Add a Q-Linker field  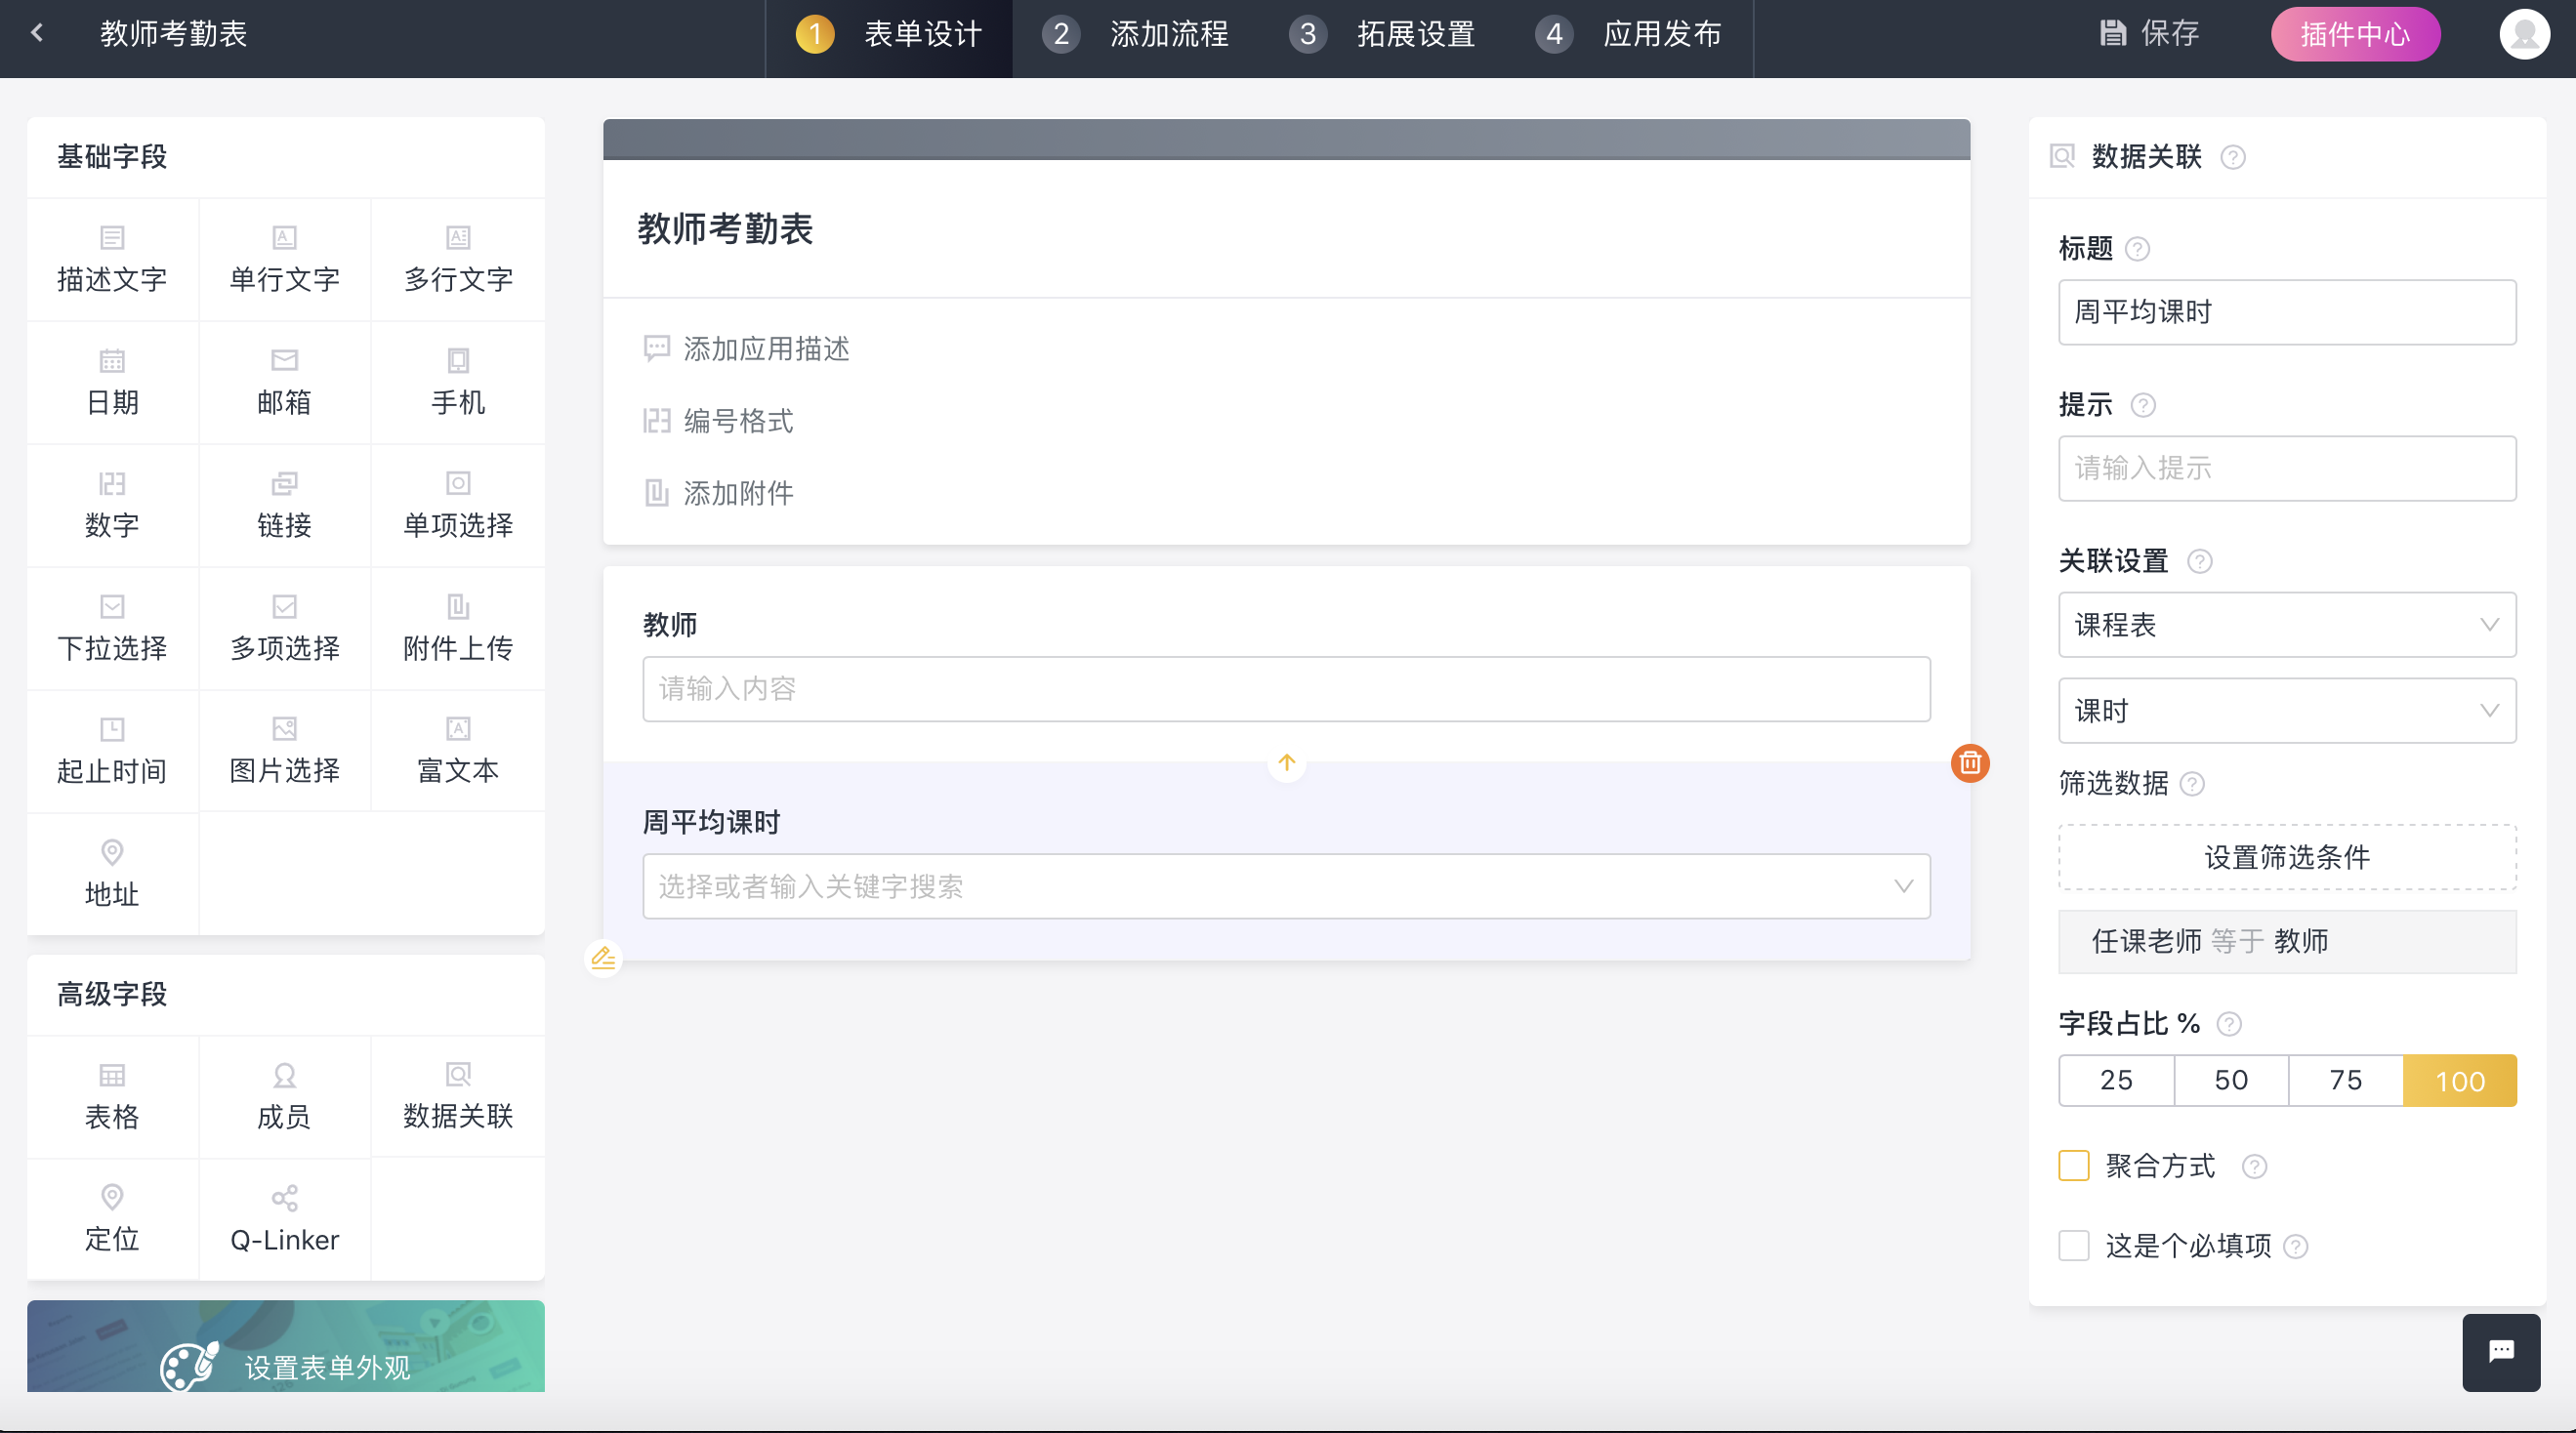(x=284, y=1220)
